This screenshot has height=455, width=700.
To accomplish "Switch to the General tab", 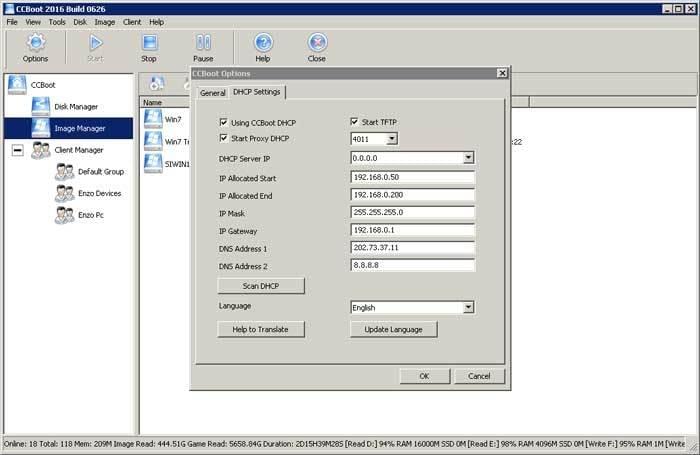I will [x=212, y=93].
